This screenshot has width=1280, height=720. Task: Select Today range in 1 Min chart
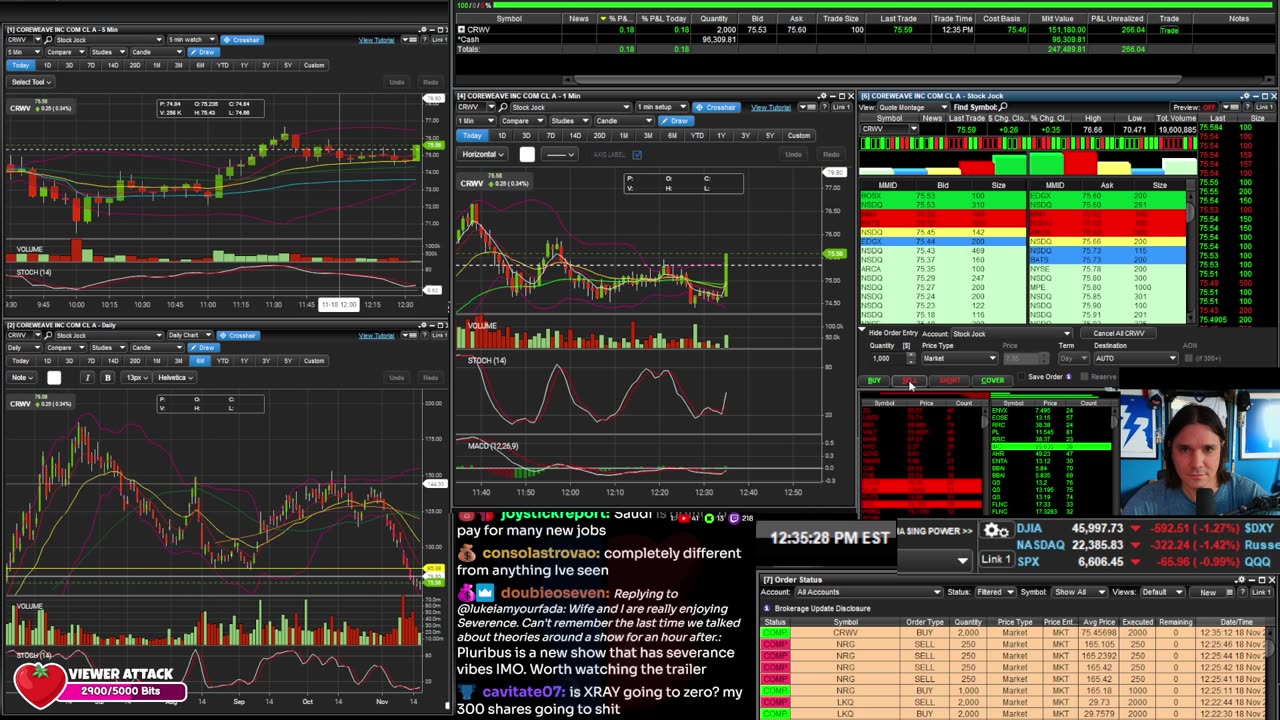click(x=472, y=135)
